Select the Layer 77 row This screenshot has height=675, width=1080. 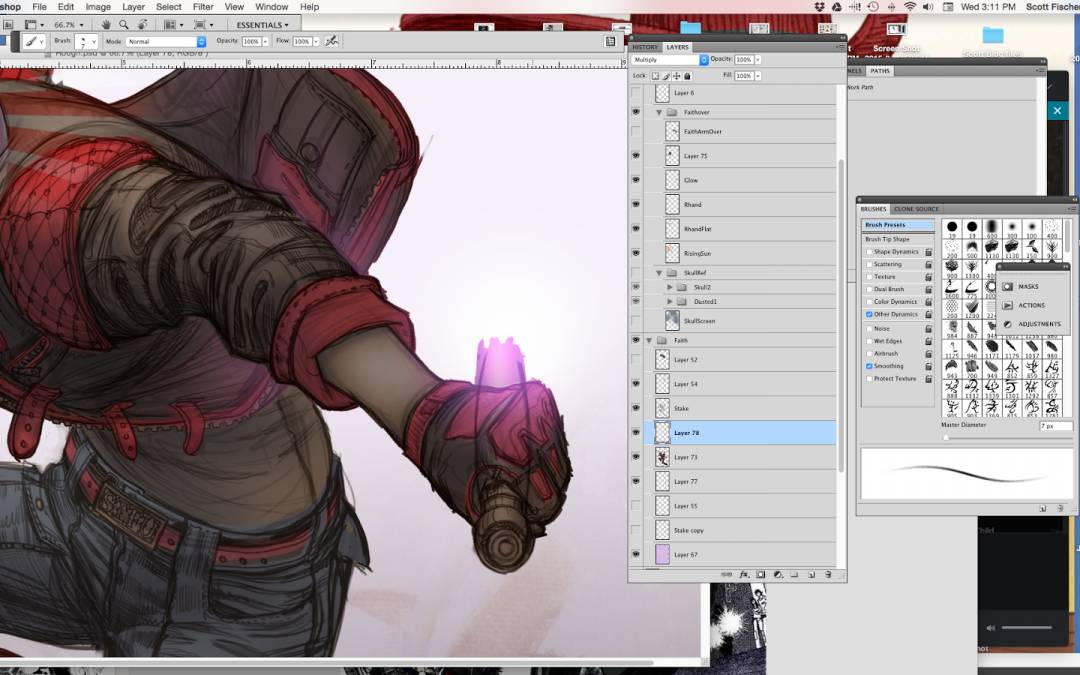point(740,481)
